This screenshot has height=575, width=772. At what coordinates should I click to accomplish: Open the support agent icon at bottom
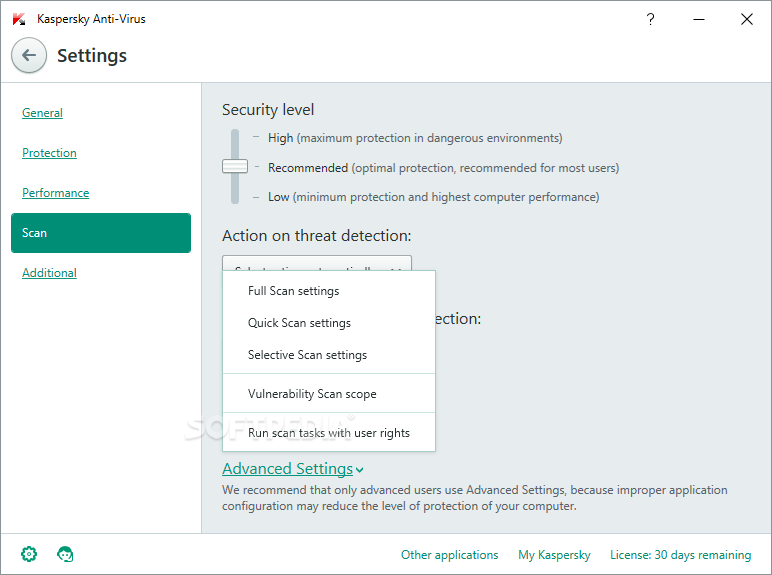65,554
